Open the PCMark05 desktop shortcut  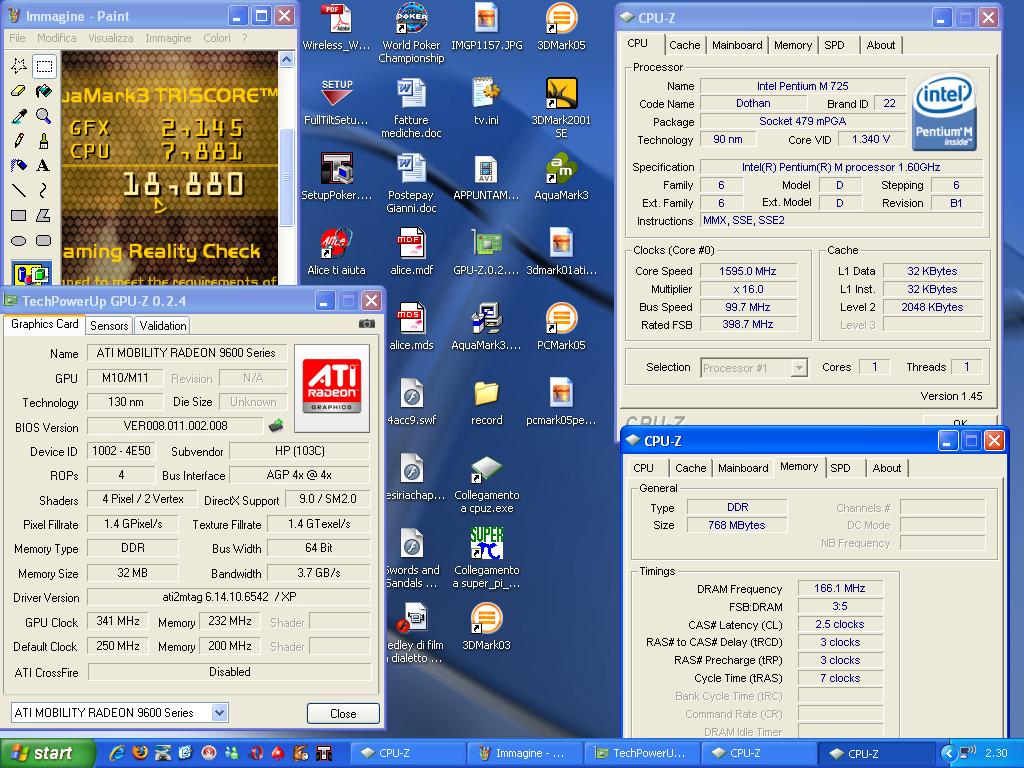pyautogui.click(x=561, y=326)
